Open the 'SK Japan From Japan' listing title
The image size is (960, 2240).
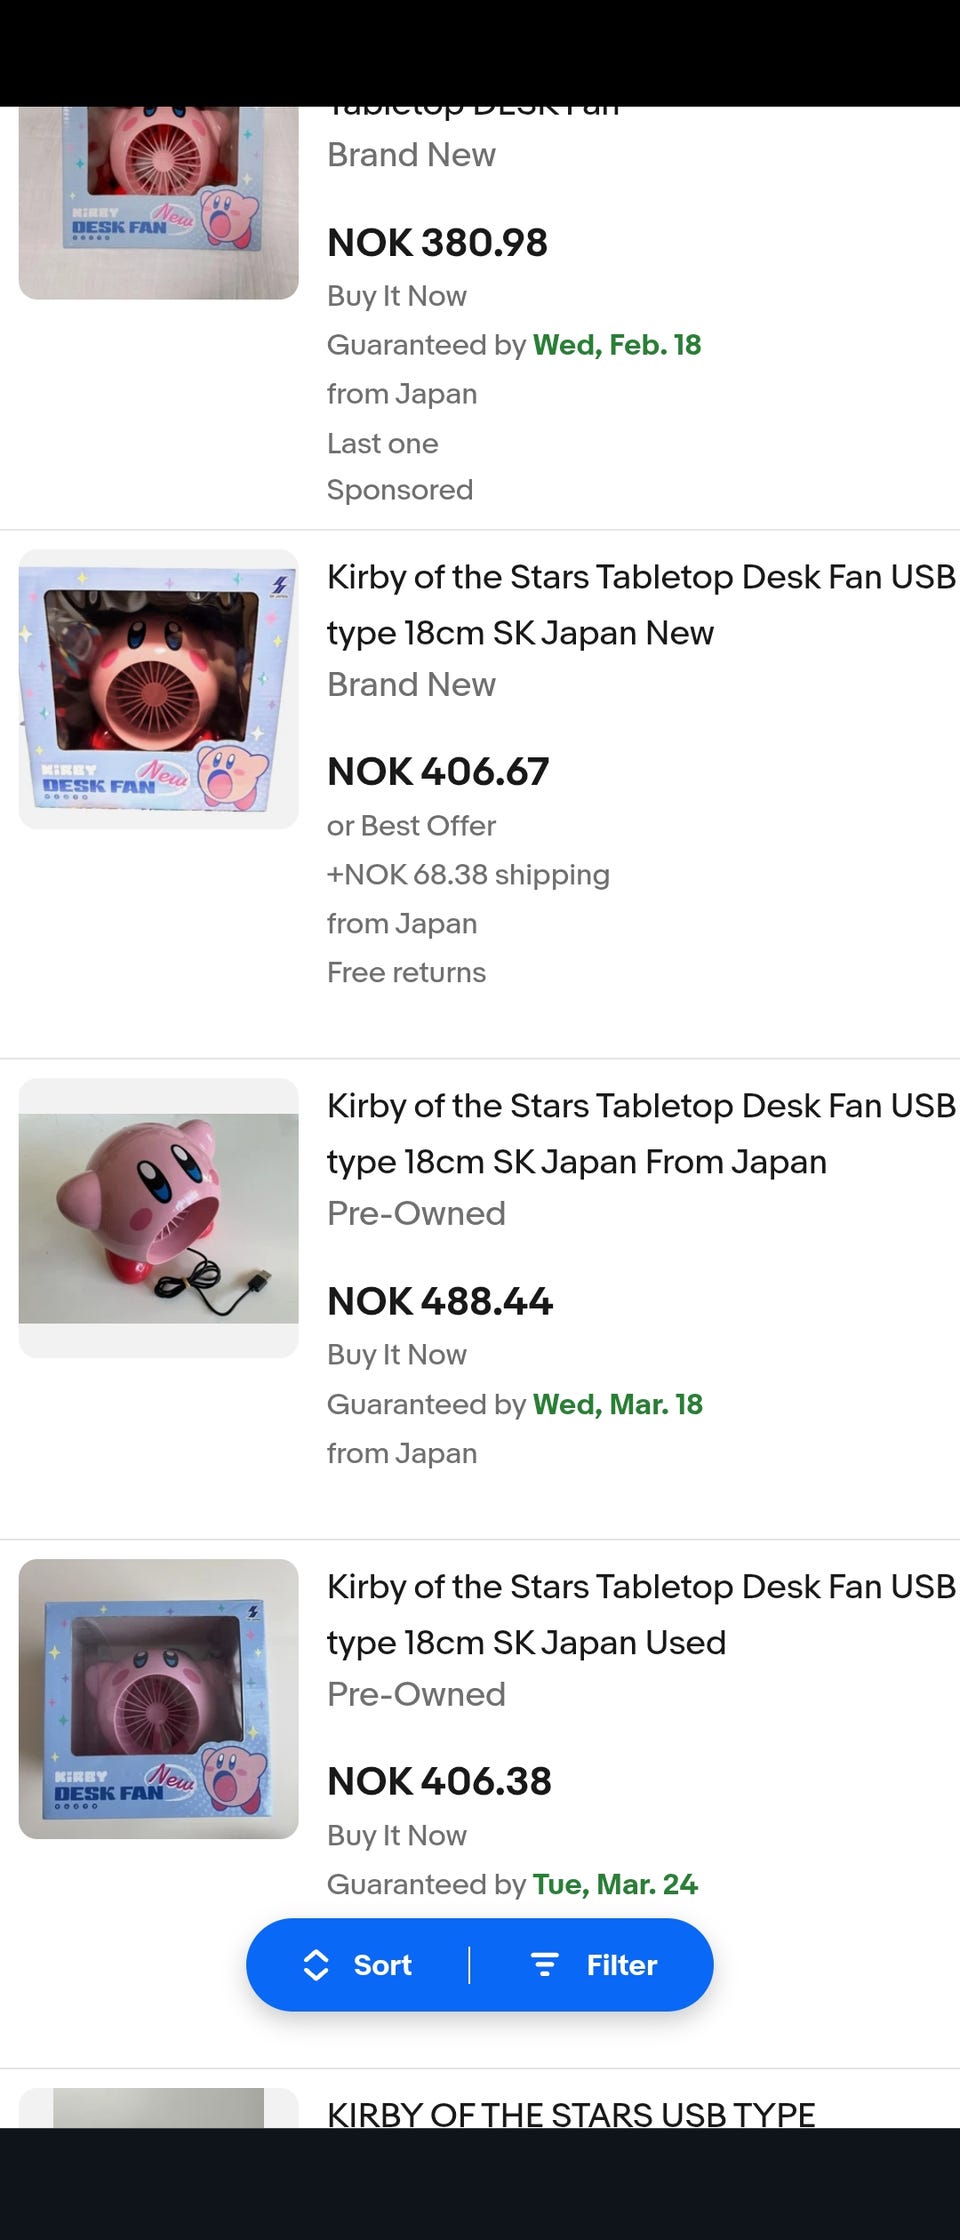pyautogui.click(x=640, y=1134)
